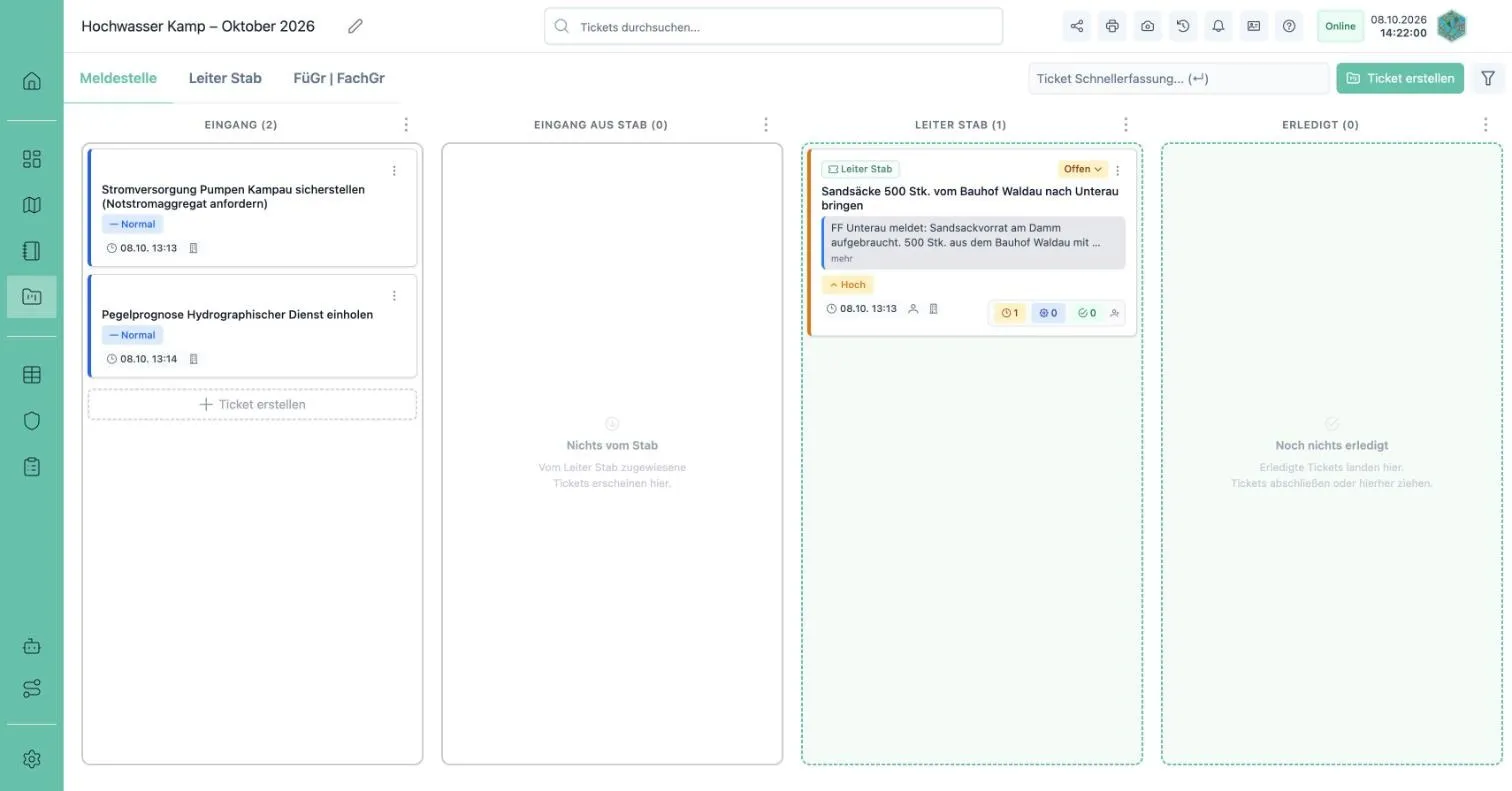Open Eingang column options menu
The height and width of the screenshot is (791, 1512).
tap(406, 125)
